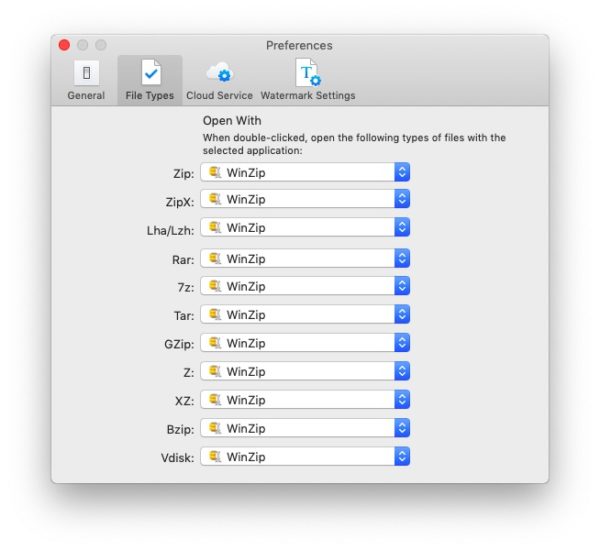Open the 7z application dropdown
Screen dimensions: 600x551
305,286
